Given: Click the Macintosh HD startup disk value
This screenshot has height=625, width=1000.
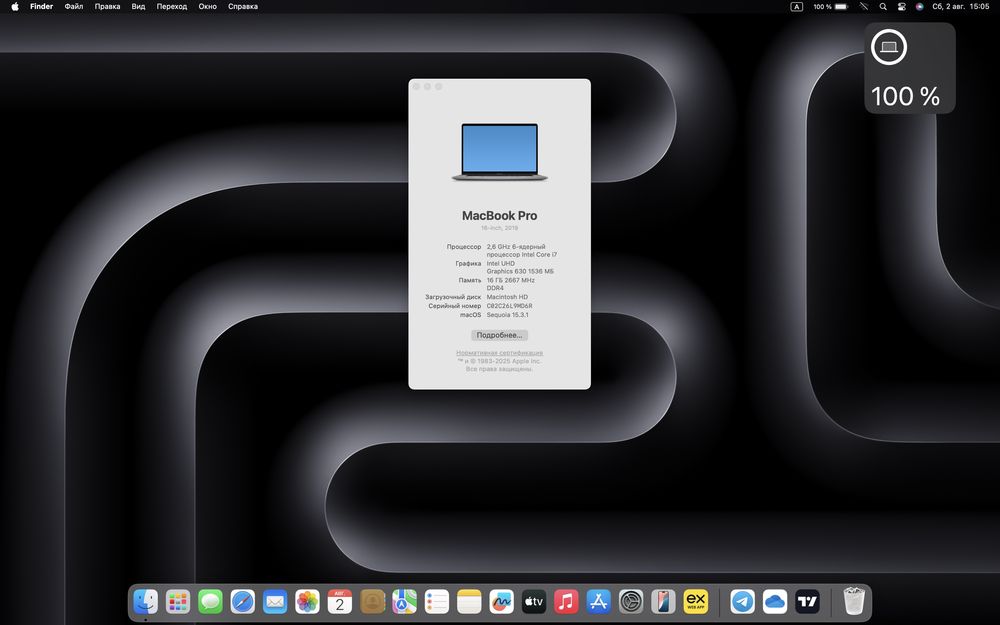Looking at the screenshot, I should [507, 297].
